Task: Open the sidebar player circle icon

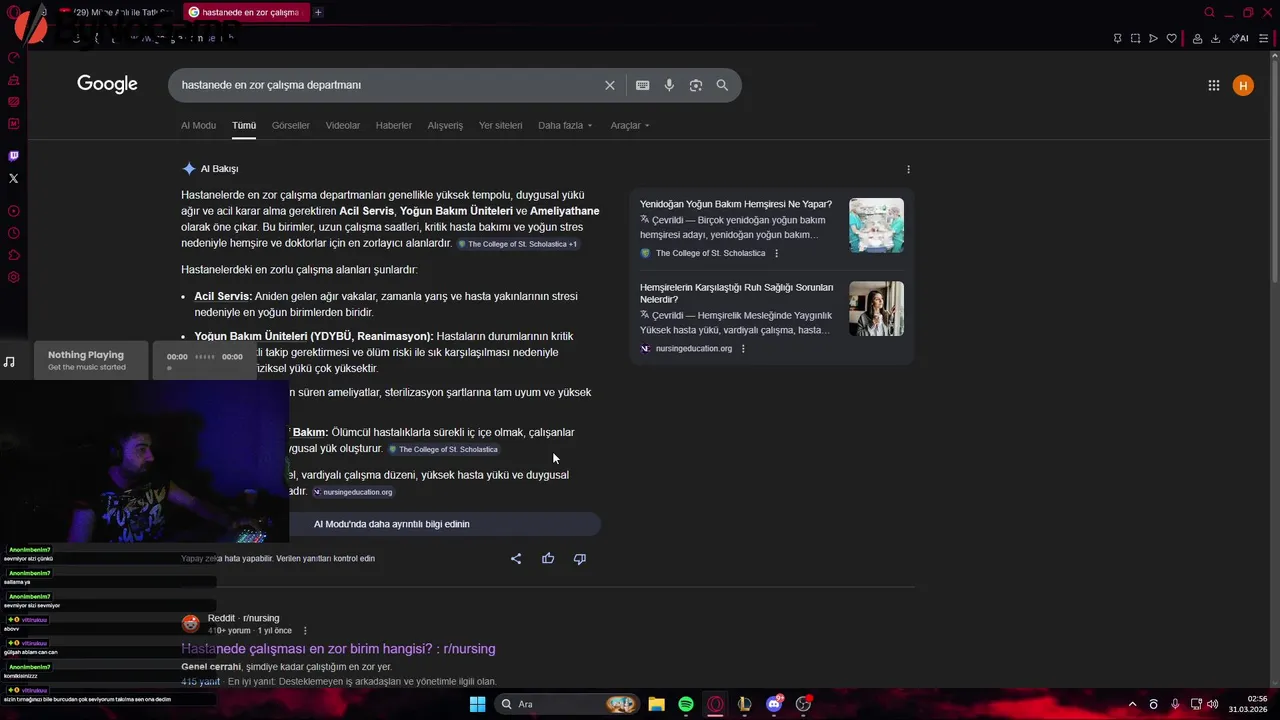Action: [13, 211]
